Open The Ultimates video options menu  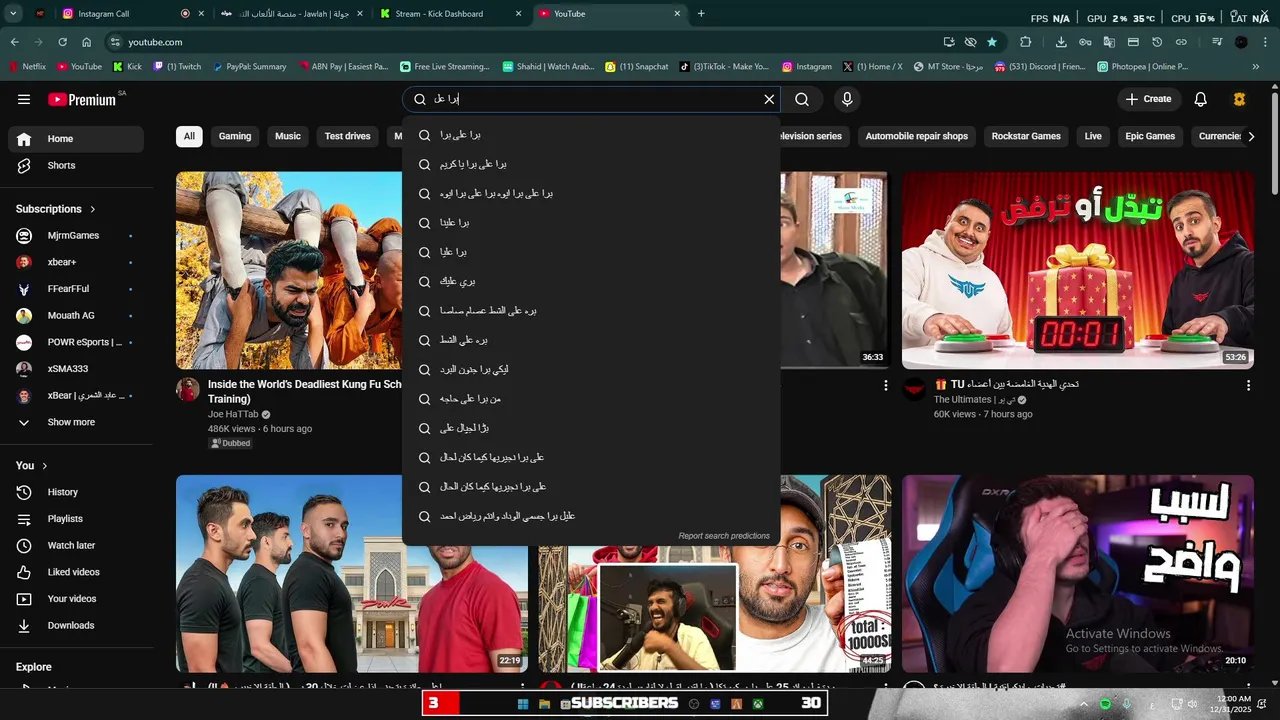coord(1248,385)
